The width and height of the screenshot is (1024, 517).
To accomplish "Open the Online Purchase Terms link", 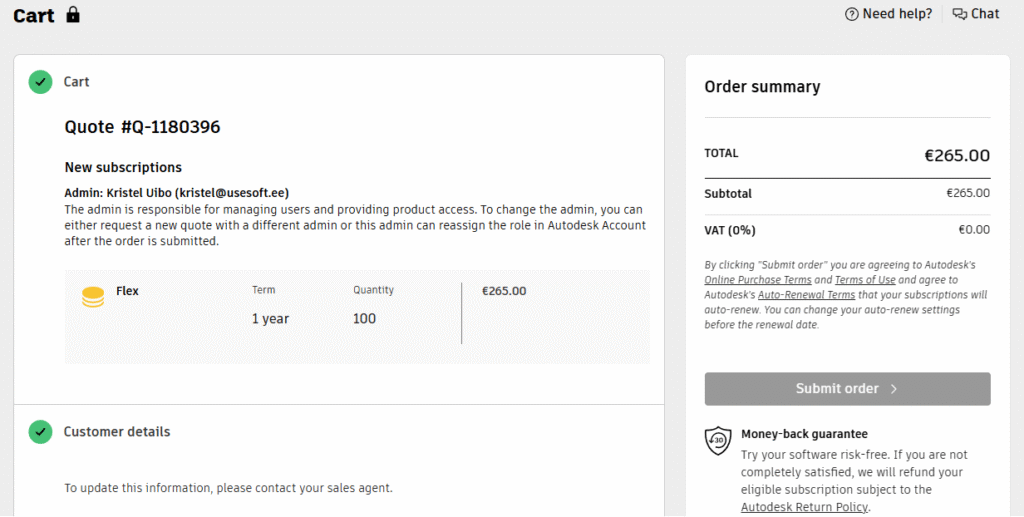I will pyautogui.click(x=757, y=281).
